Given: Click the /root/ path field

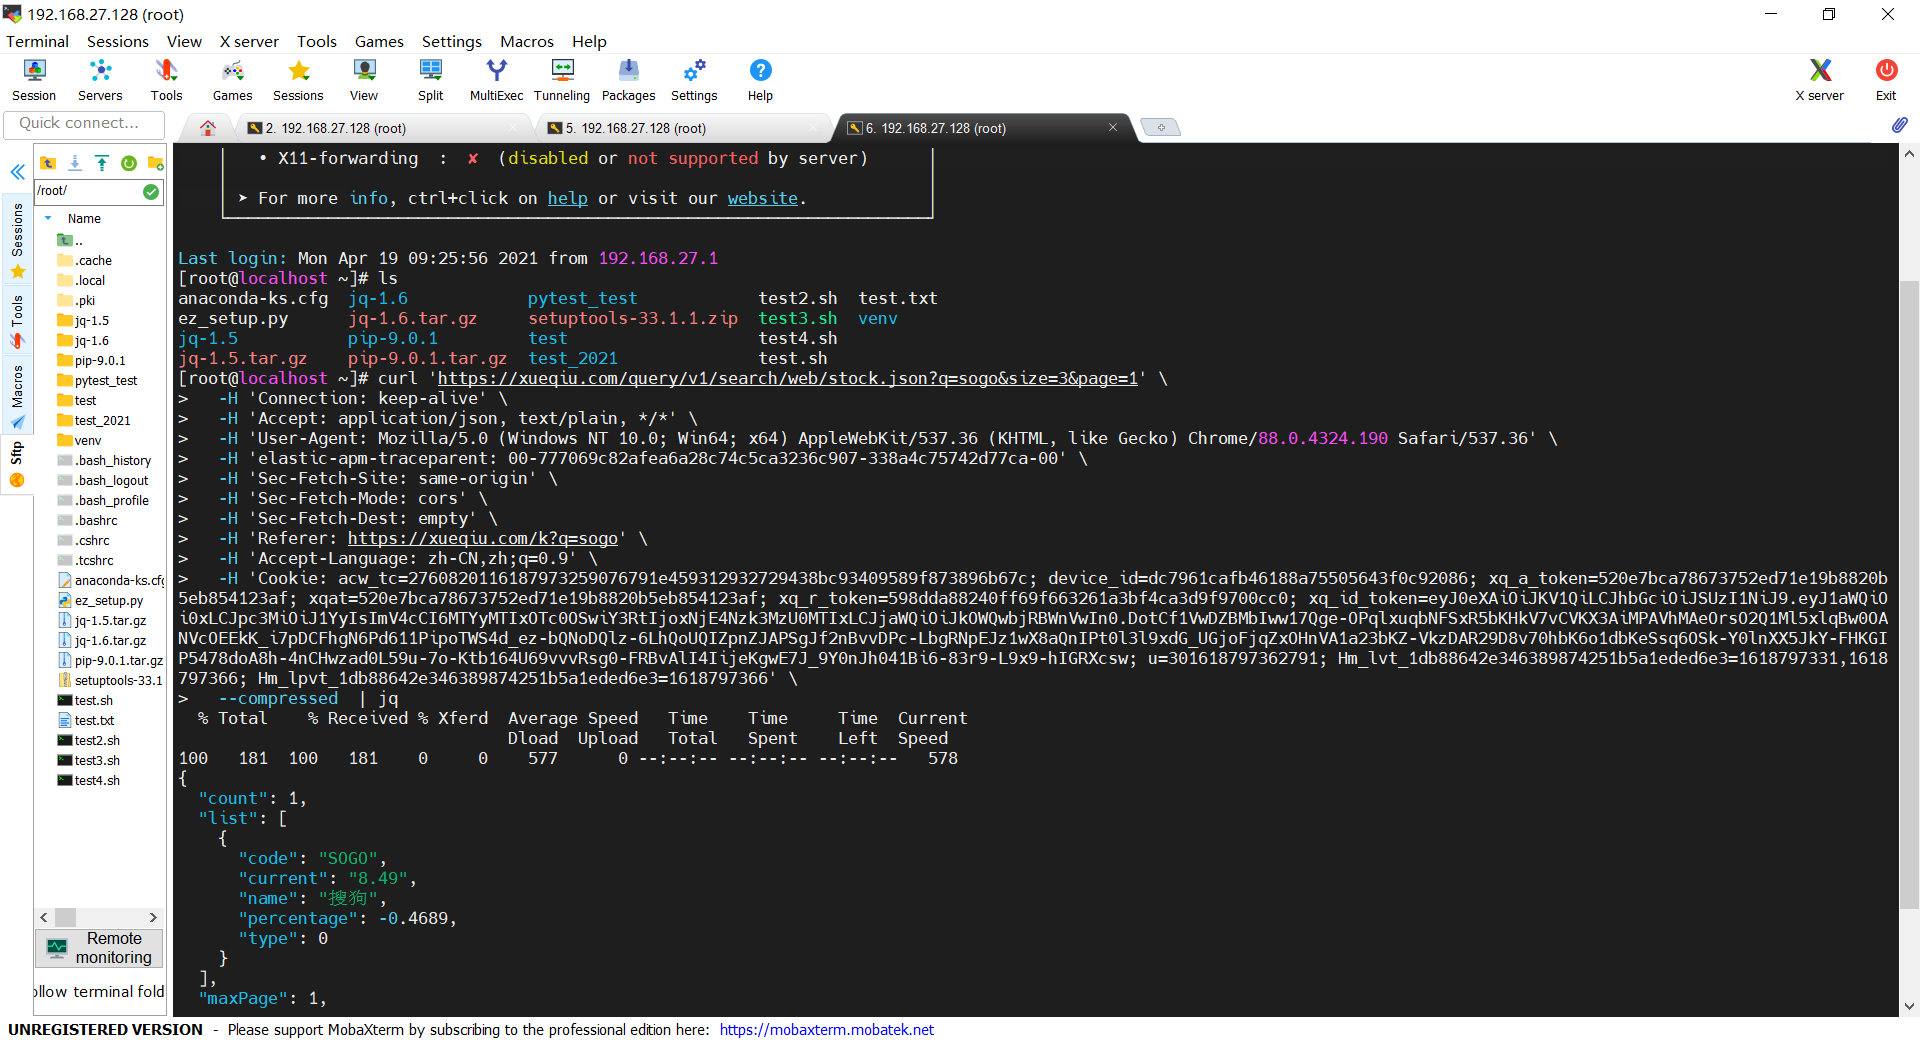Looking at the screenshot, I should click(x=88, y=191).
